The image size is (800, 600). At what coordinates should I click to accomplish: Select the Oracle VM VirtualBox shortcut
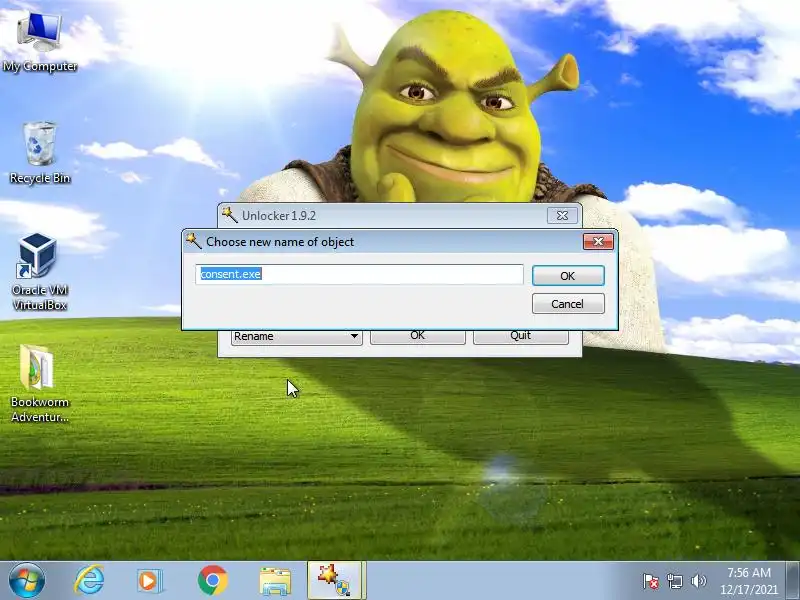[x=40, y=272]
